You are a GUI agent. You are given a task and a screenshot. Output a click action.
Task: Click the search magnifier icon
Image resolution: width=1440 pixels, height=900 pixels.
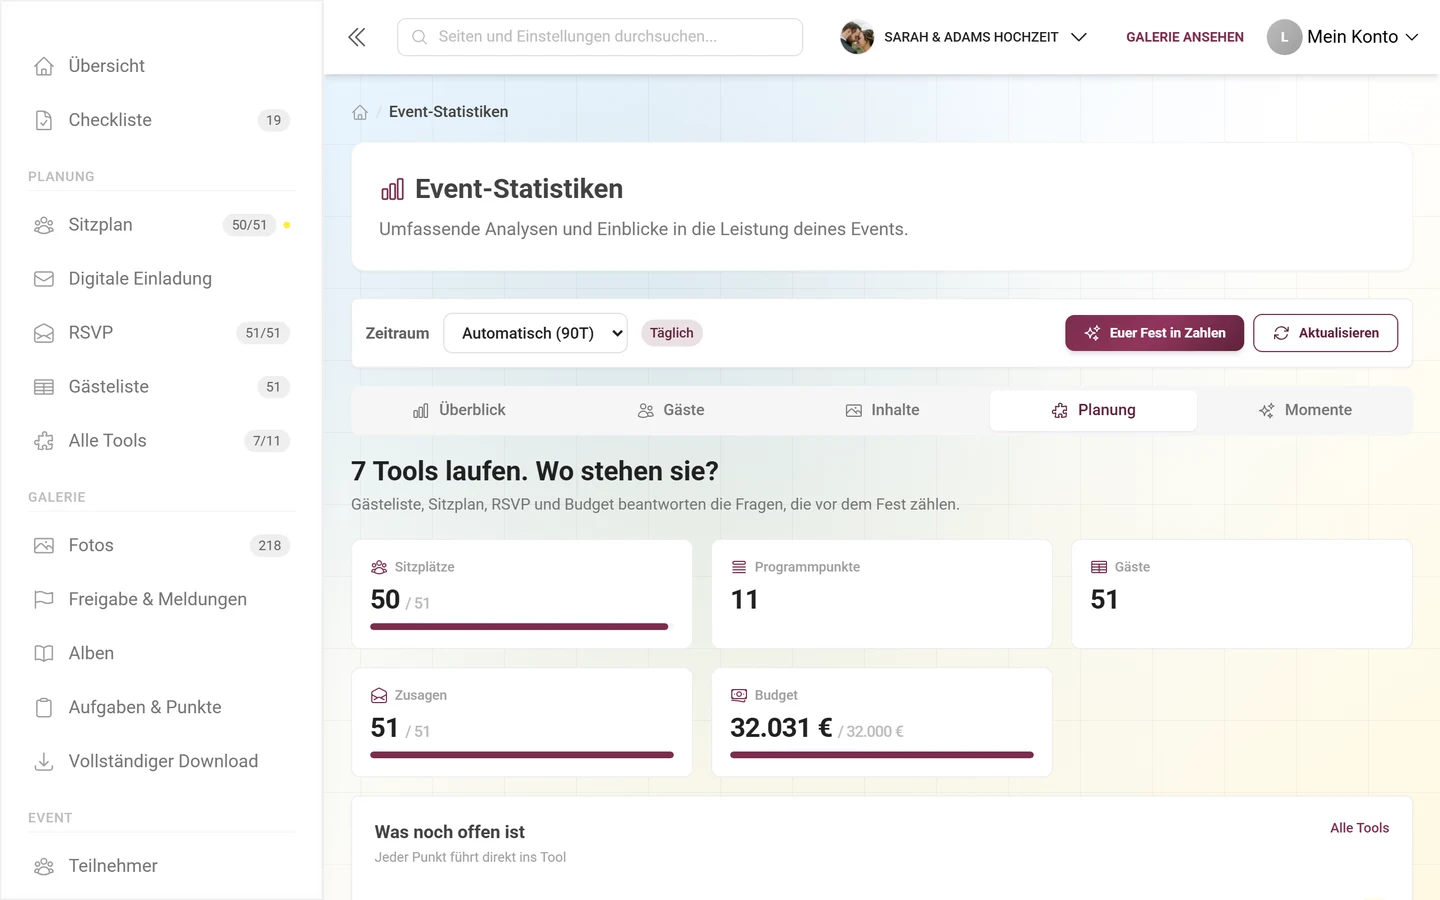click(420, 37)
